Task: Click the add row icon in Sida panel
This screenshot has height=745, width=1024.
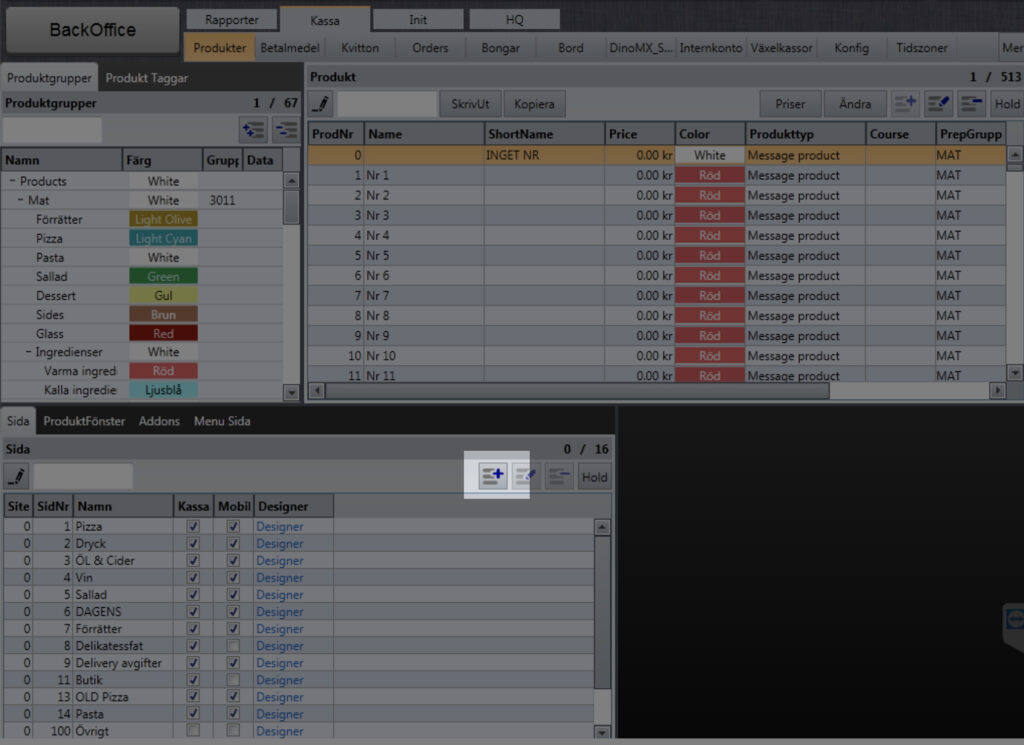Action: [493, 477]
